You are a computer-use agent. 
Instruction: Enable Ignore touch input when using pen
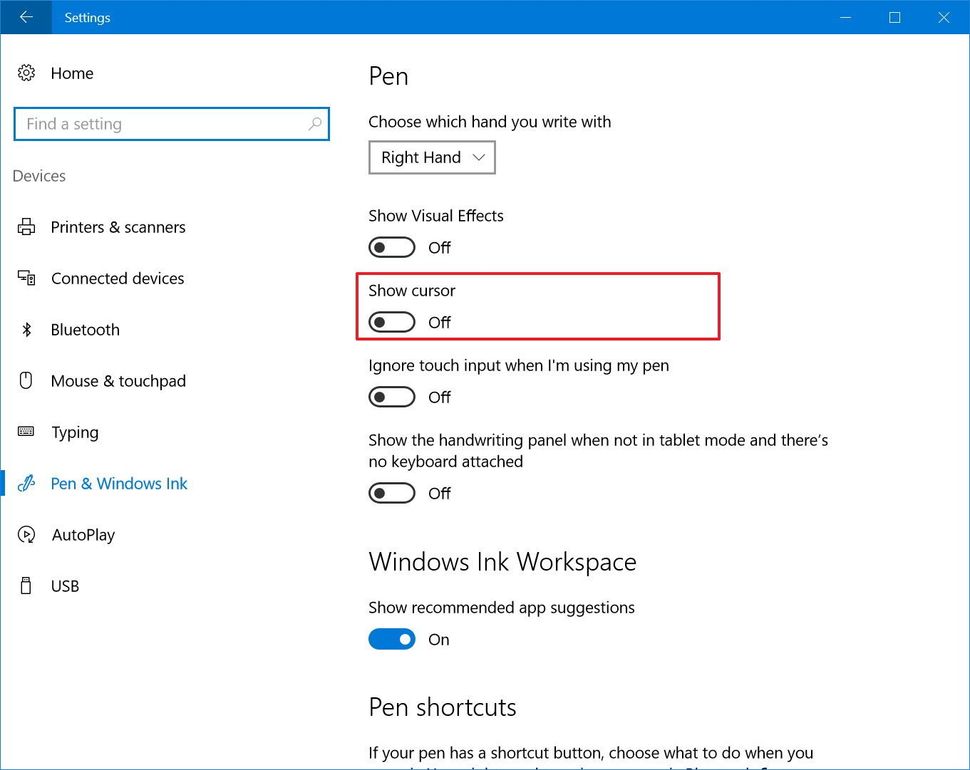pyautogui.click(x=391, y=396)
